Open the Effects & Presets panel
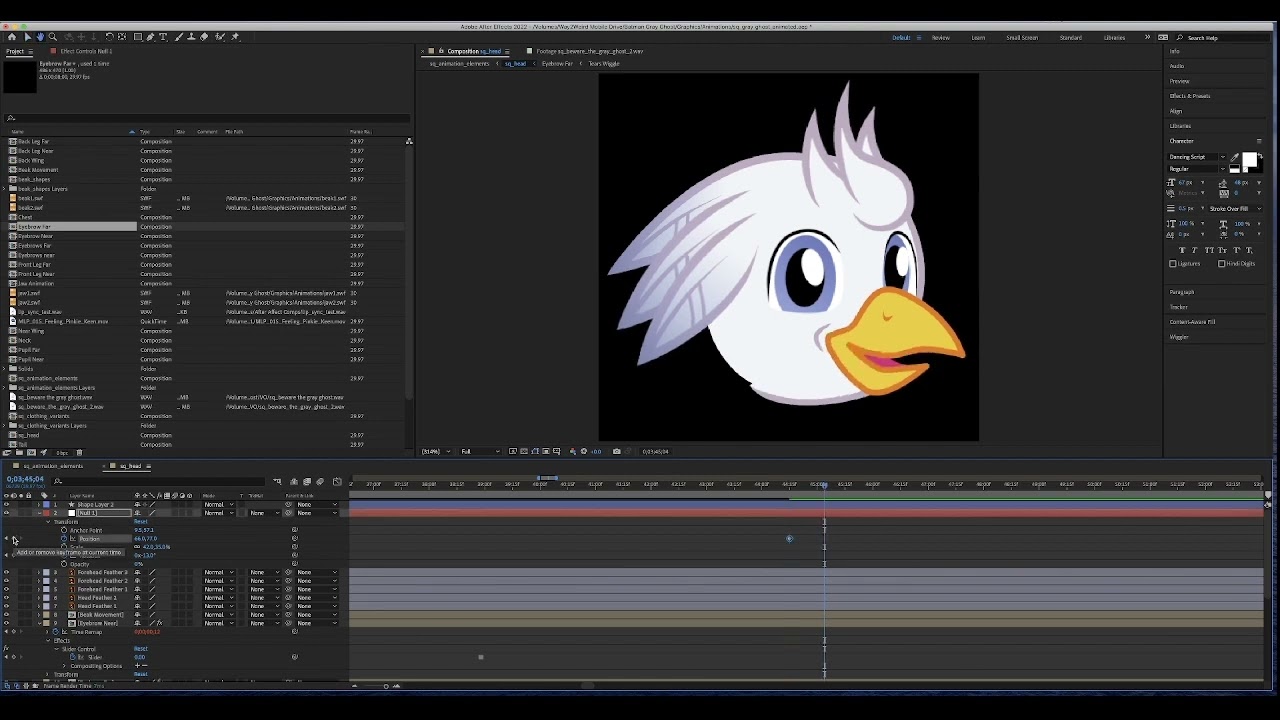 coord(1190,96)
